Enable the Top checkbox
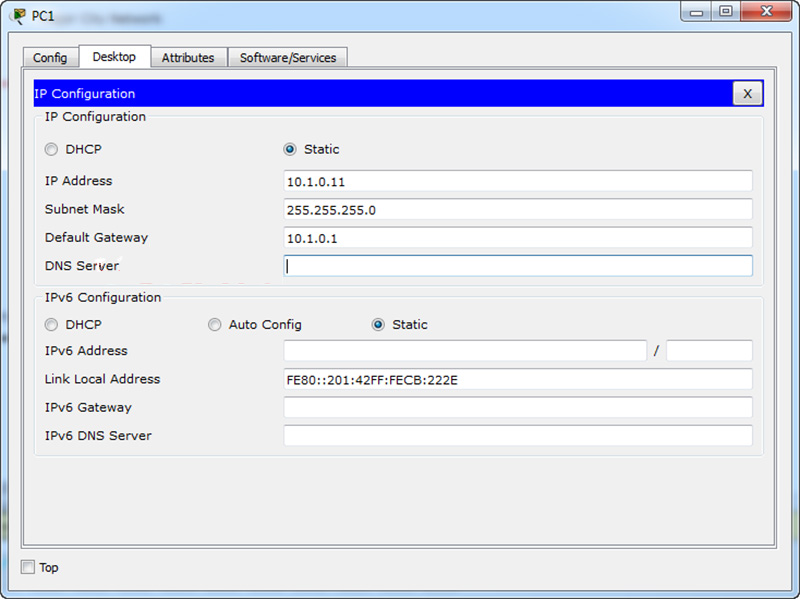This screenshot has height=599, width=800. pos(28,567)
